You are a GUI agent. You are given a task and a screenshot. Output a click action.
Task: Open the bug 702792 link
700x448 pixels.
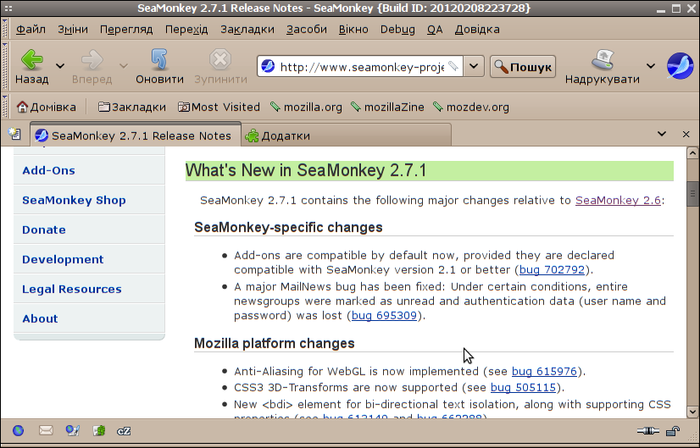(552, 270)
